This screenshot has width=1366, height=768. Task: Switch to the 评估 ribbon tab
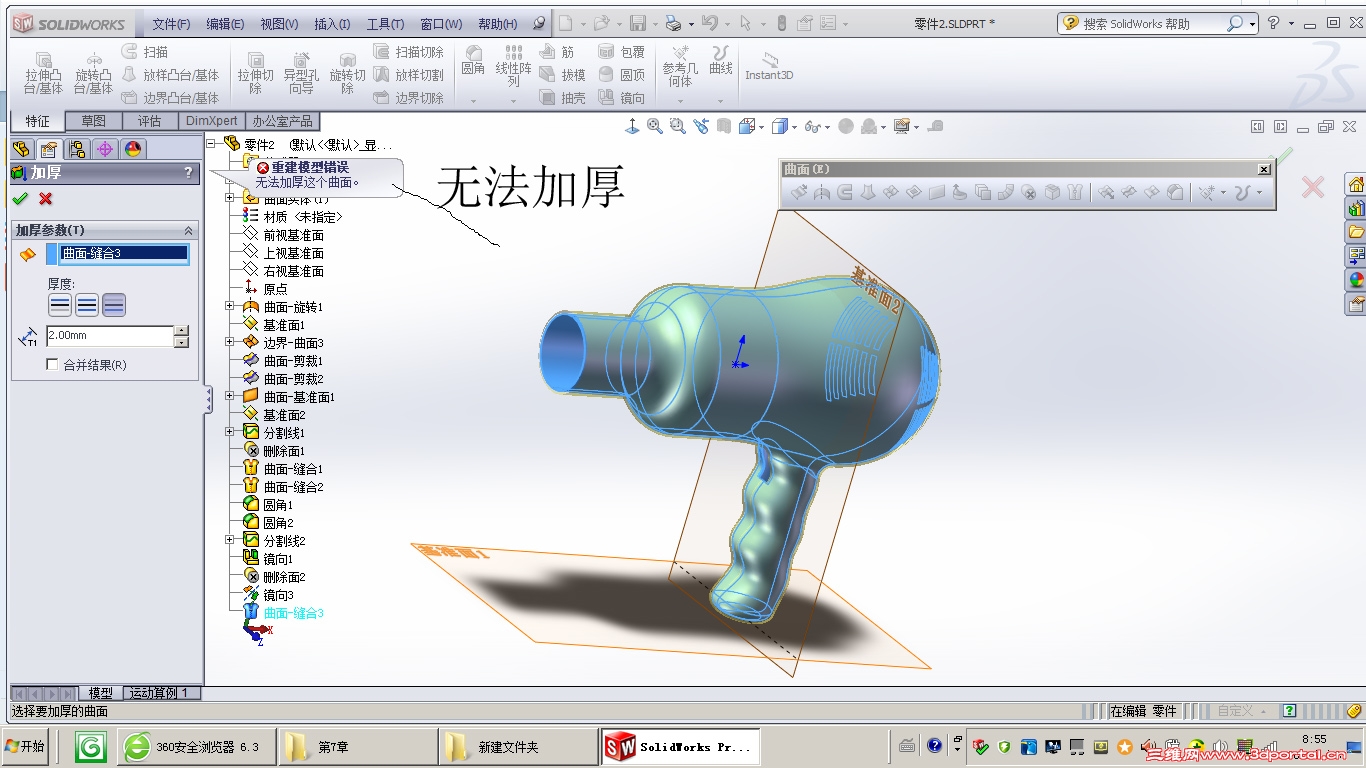(149, 121)
